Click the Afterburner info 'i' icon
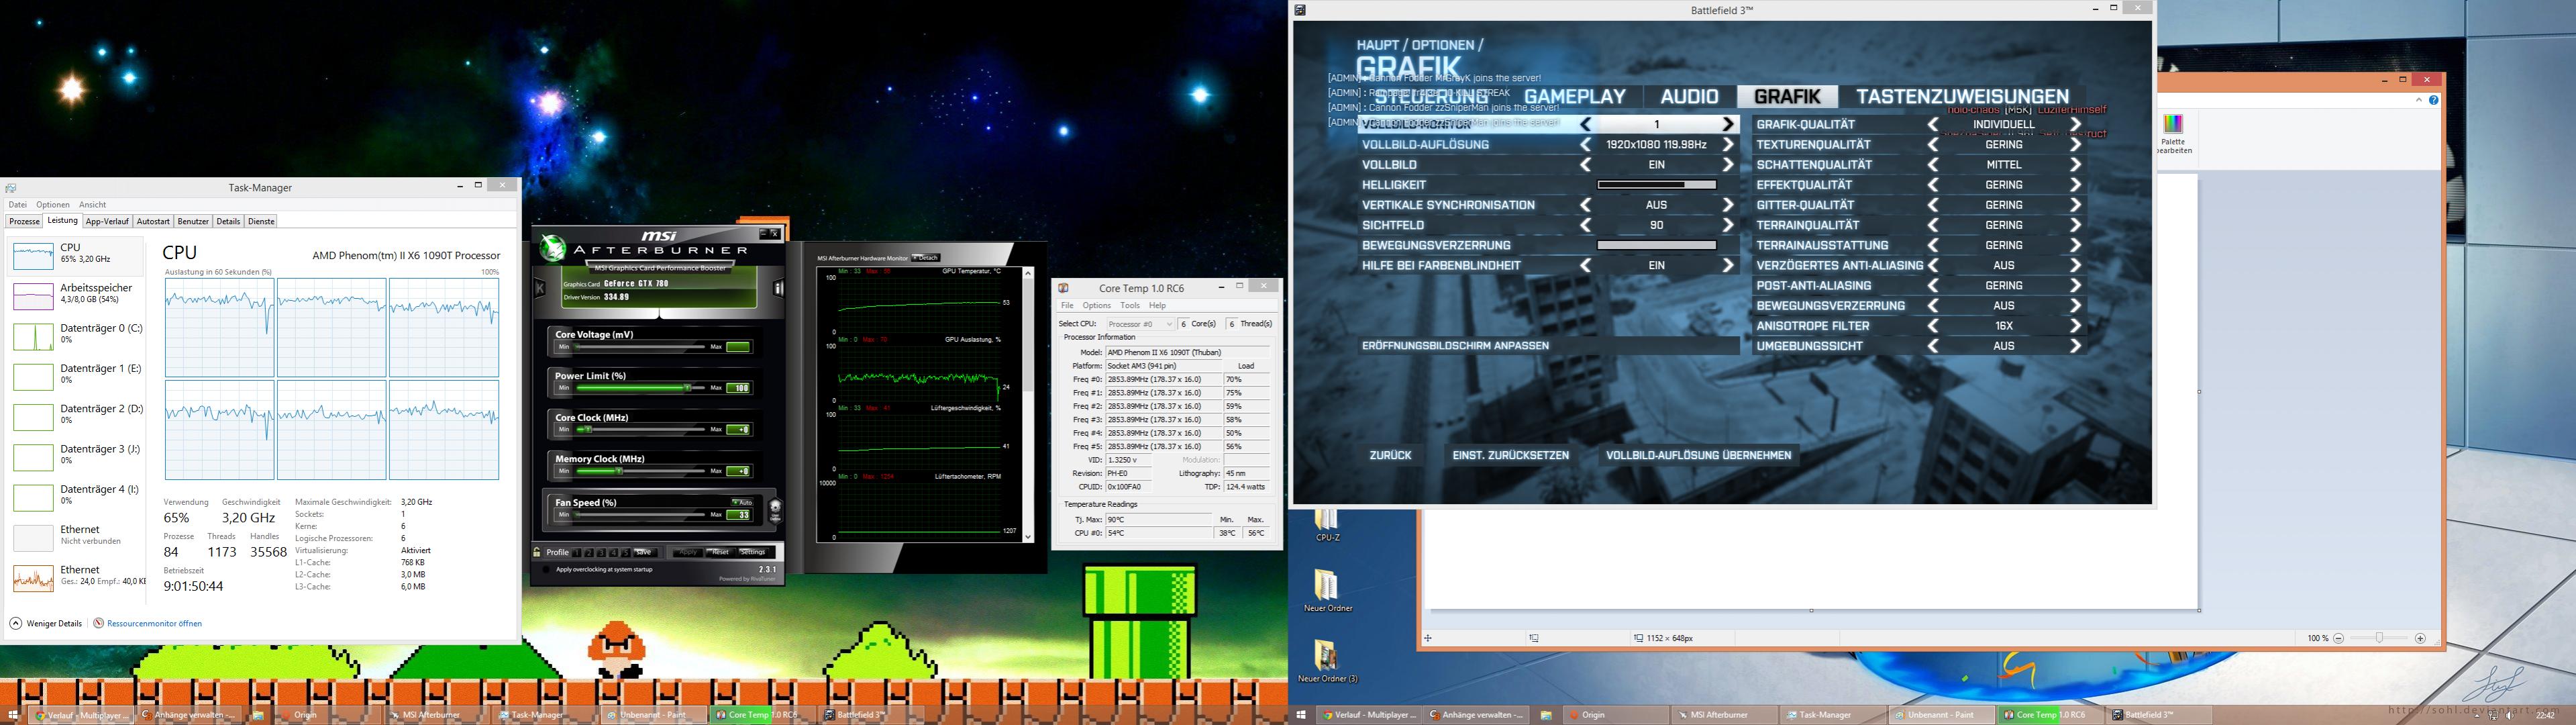The height and width of the screenshot is (725, 2576). click(778, 289)
